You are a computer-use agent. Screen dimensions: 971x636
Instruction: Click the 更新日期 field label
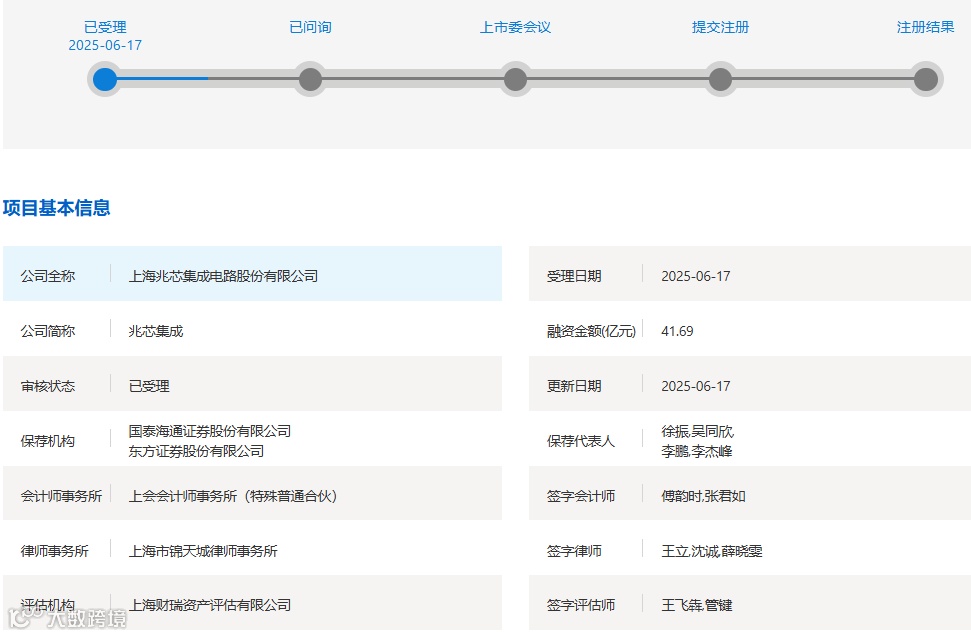point(574,386)
